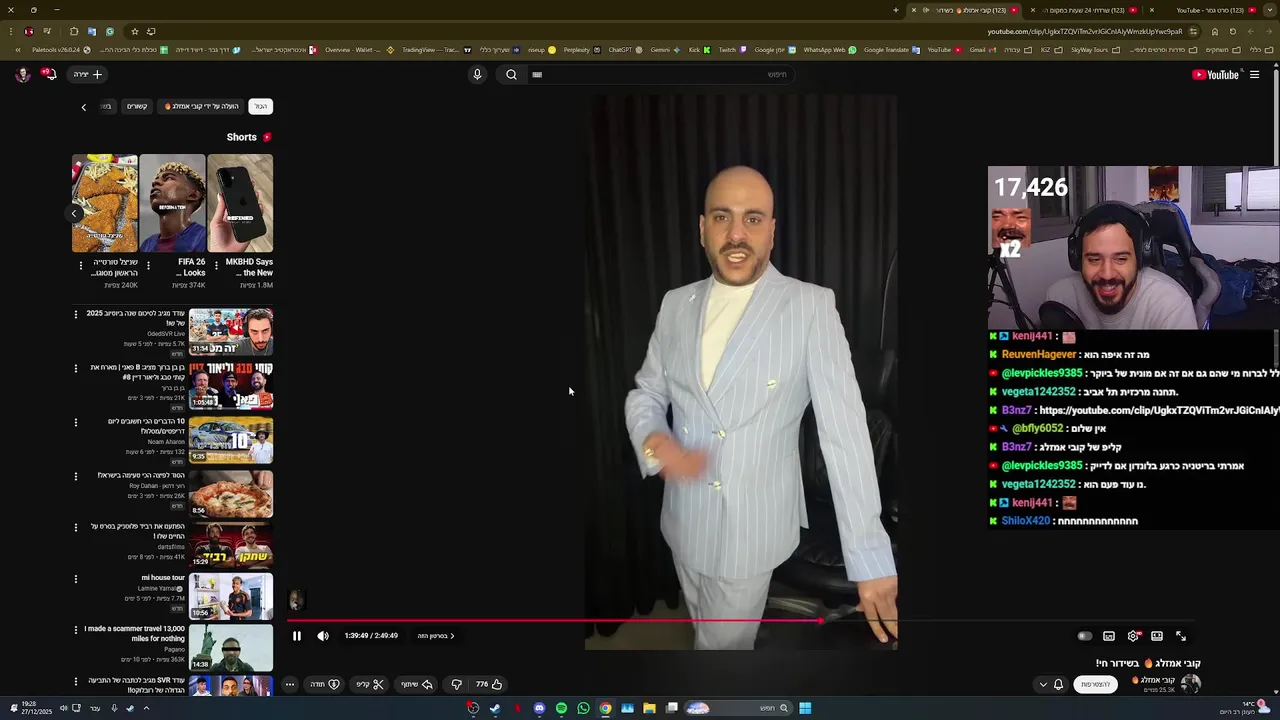The image size is (1280, 720).
Task: Open Steam from the taskbar
Action: coord(495,708)
